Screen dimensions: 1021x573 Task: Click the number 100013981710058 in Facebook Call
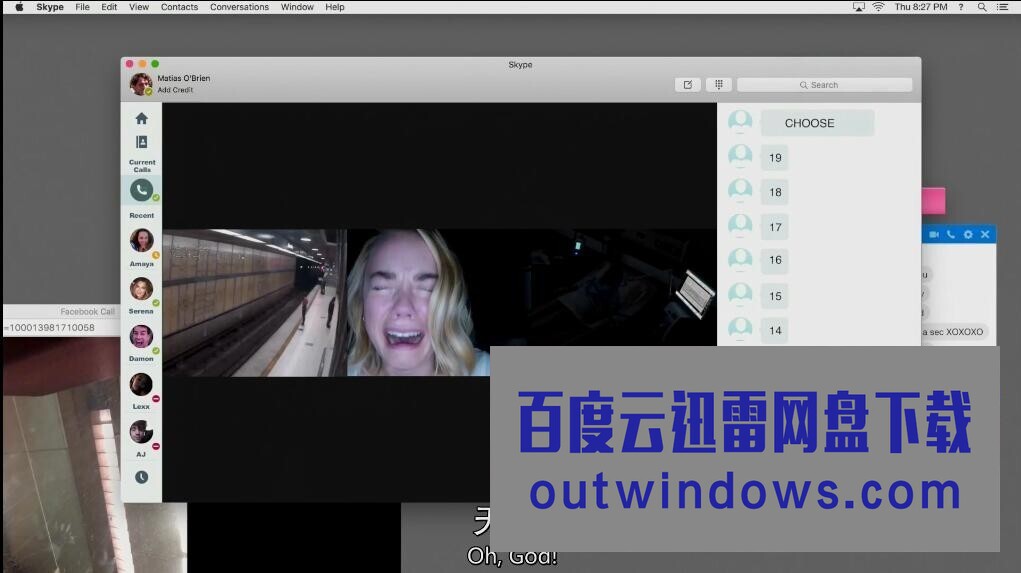52,328
